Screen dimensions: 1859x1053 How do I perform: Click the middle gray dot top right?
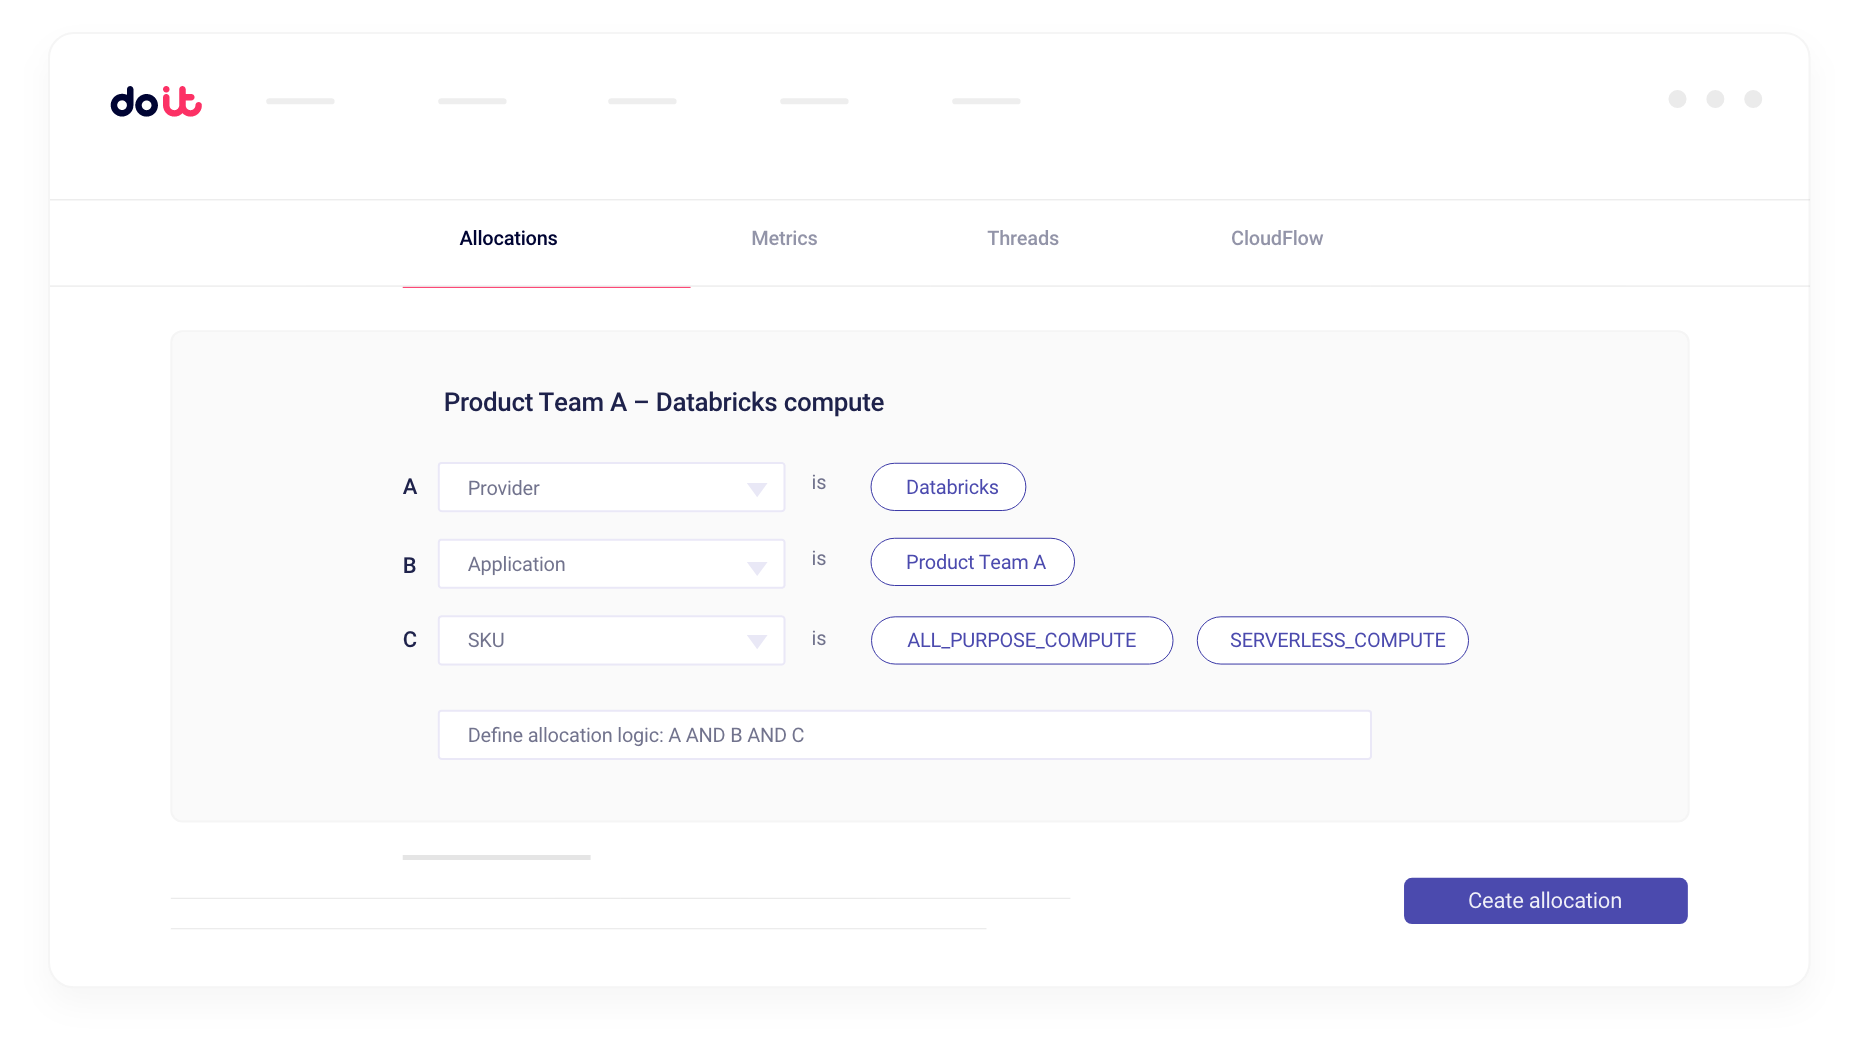(1715, 99)
